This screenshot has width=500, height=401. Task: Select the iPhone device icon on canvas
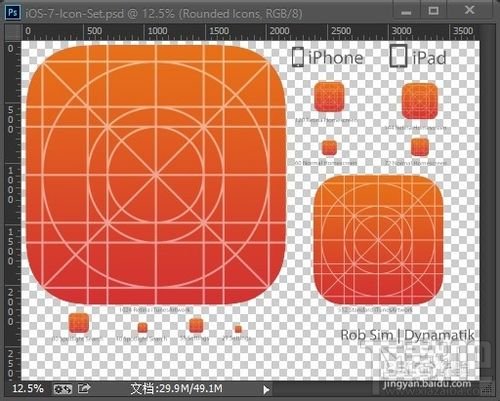coord(298,57)
